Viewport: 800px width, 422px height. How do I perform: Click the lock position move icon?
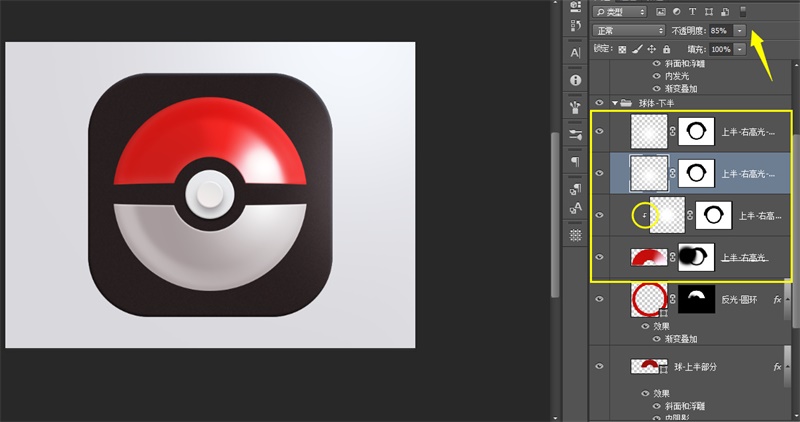(x=651, y=49)
